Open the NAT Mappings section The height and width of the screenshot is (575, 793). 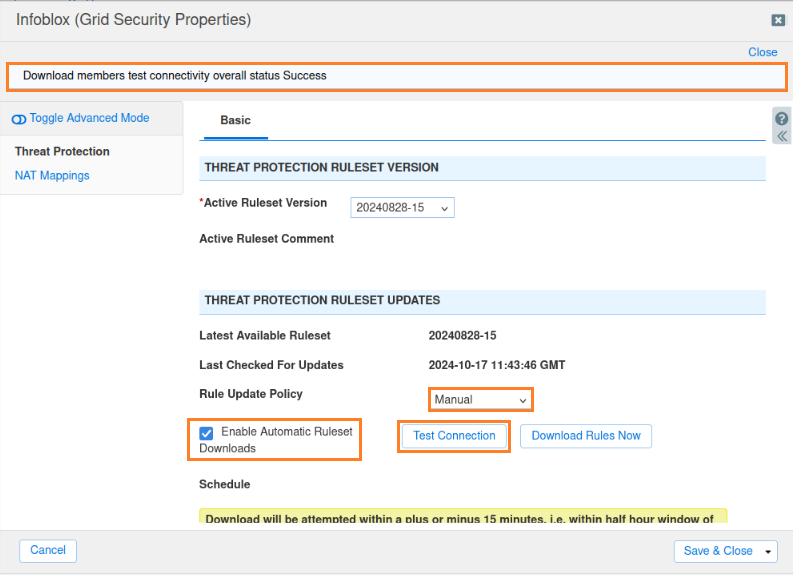pos(52,175)
